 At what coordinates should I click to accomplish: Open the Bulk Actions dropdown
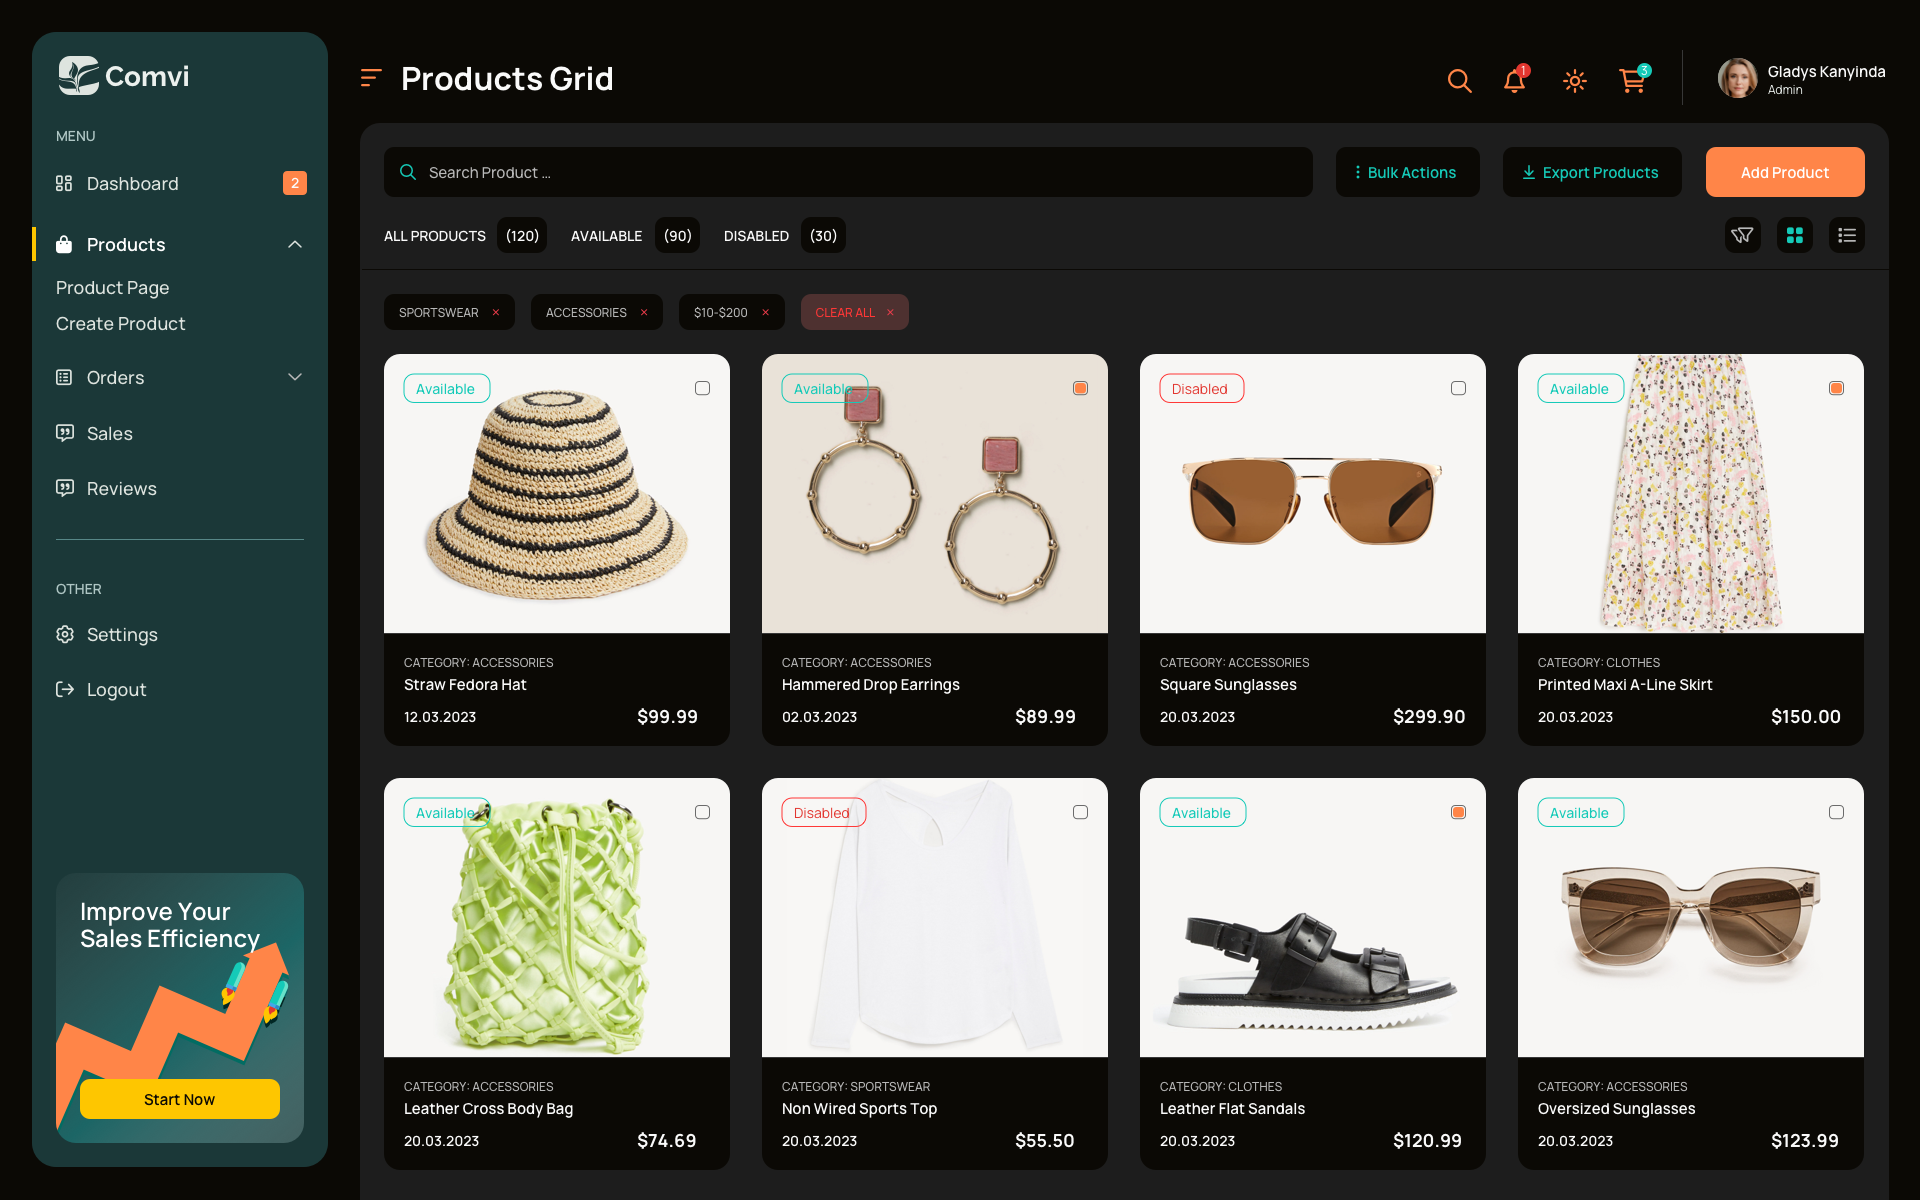pyautogui.click(x=1407, y=172)
